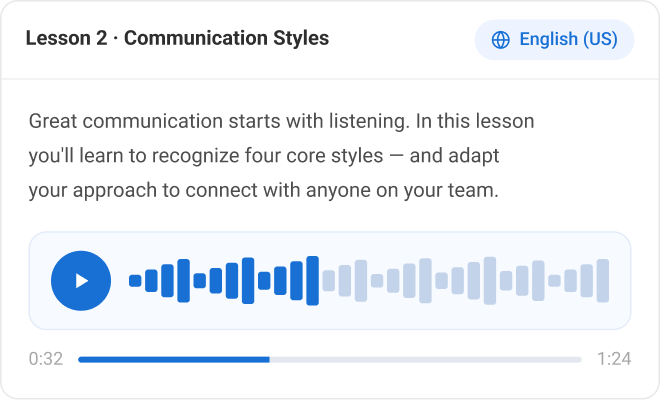660x400 pixels.
Task: Click the total duration 1:24
Action: click(614, 359)
